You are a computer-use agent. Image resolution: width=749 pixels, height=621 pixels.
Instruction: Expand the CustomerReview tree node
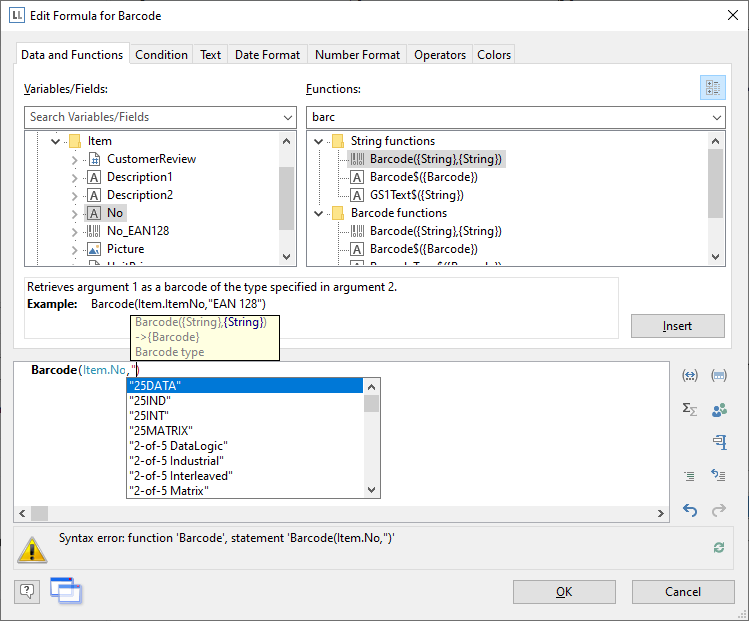[74, 159]
